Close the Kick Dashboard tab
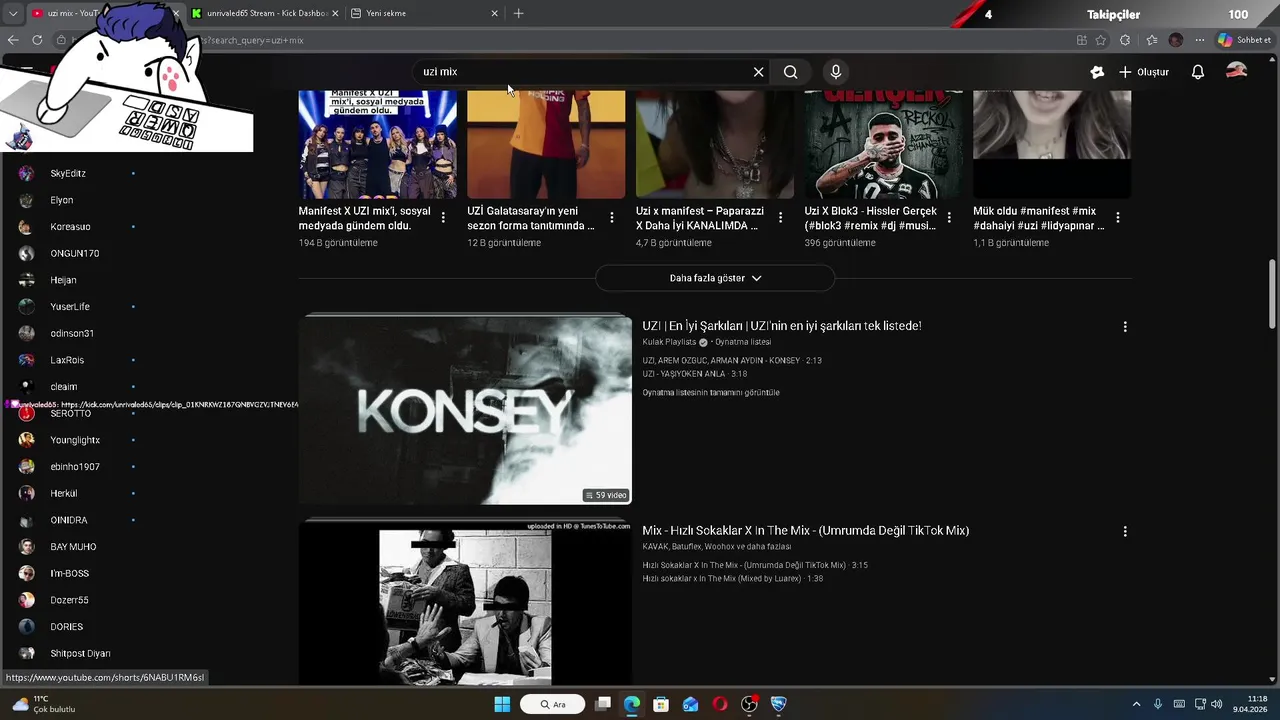The width and height of the screenshot is (1280, 720). [335, 13]
